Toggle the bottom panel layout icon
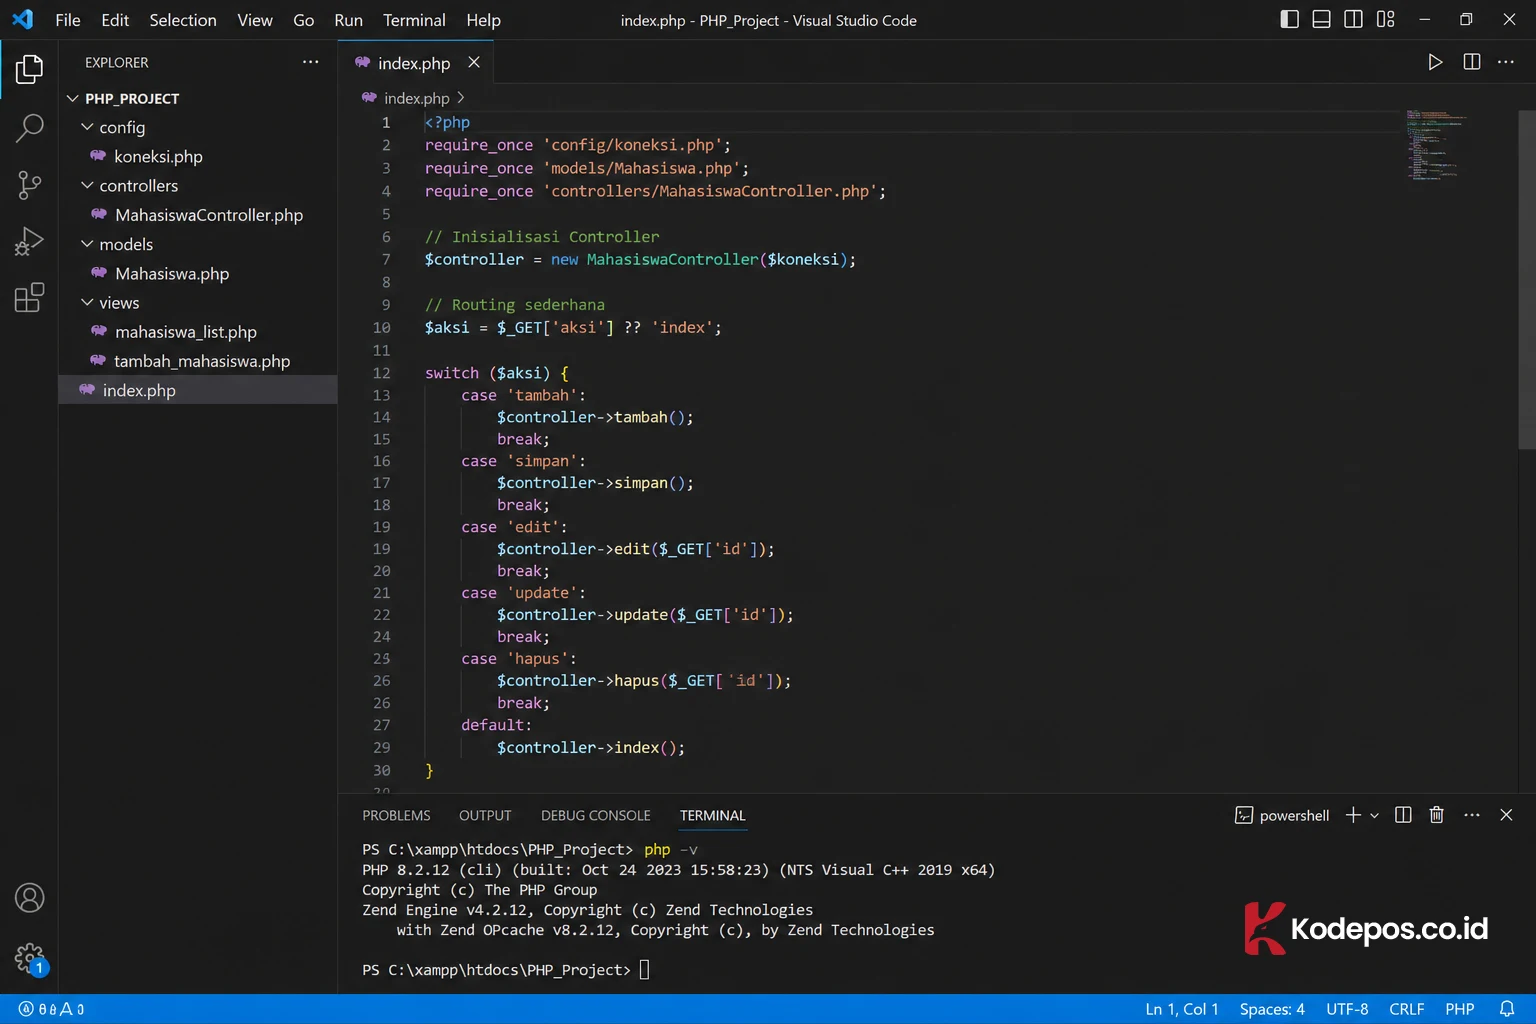Image resolution: width=1536 pixels, height=1024 pixels. coord(1321,19)
